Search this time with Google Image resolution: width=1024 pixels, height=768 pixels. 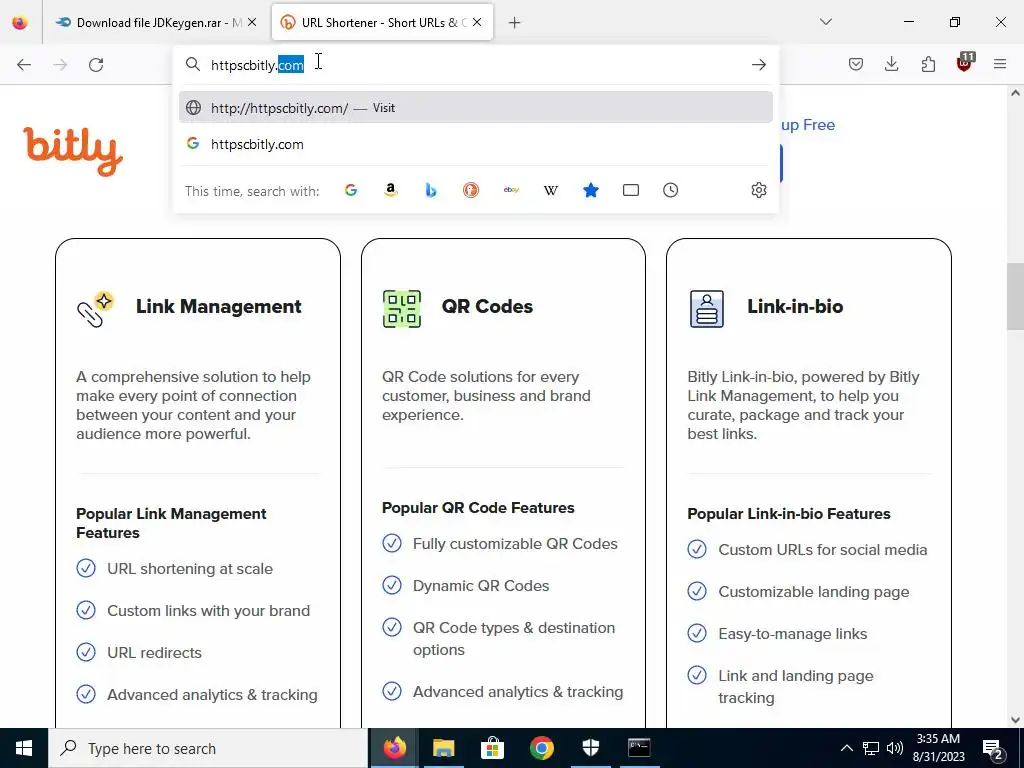(351, 190)
